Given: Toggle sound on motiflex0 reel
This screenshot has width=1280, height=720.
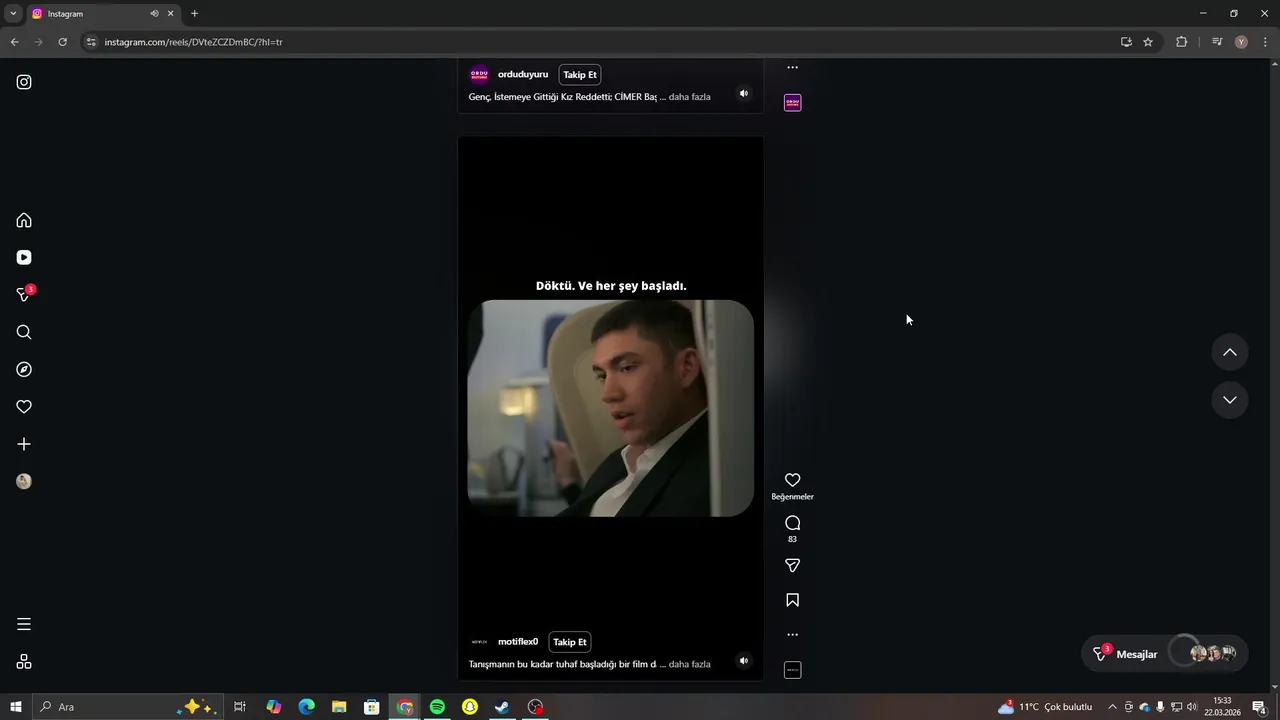Looking at the screenshot, I should coord(743,660).
